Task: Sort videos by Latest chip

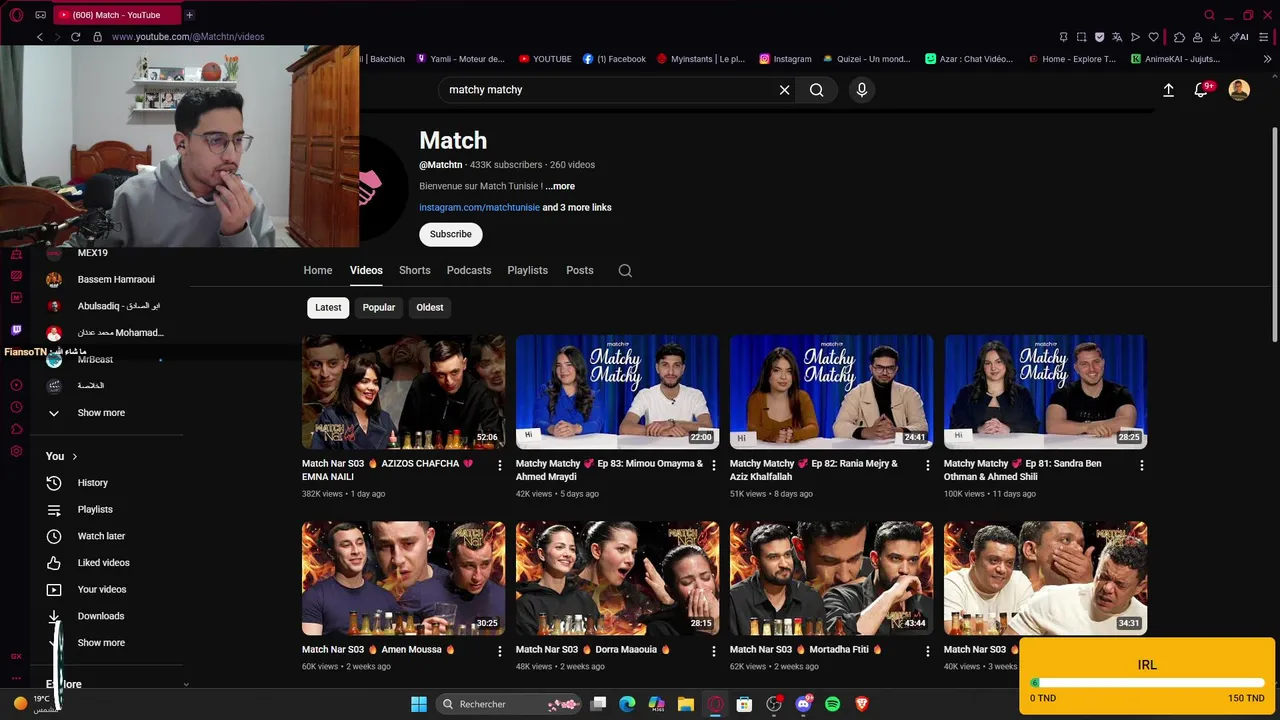Action: tap(328, 307)
